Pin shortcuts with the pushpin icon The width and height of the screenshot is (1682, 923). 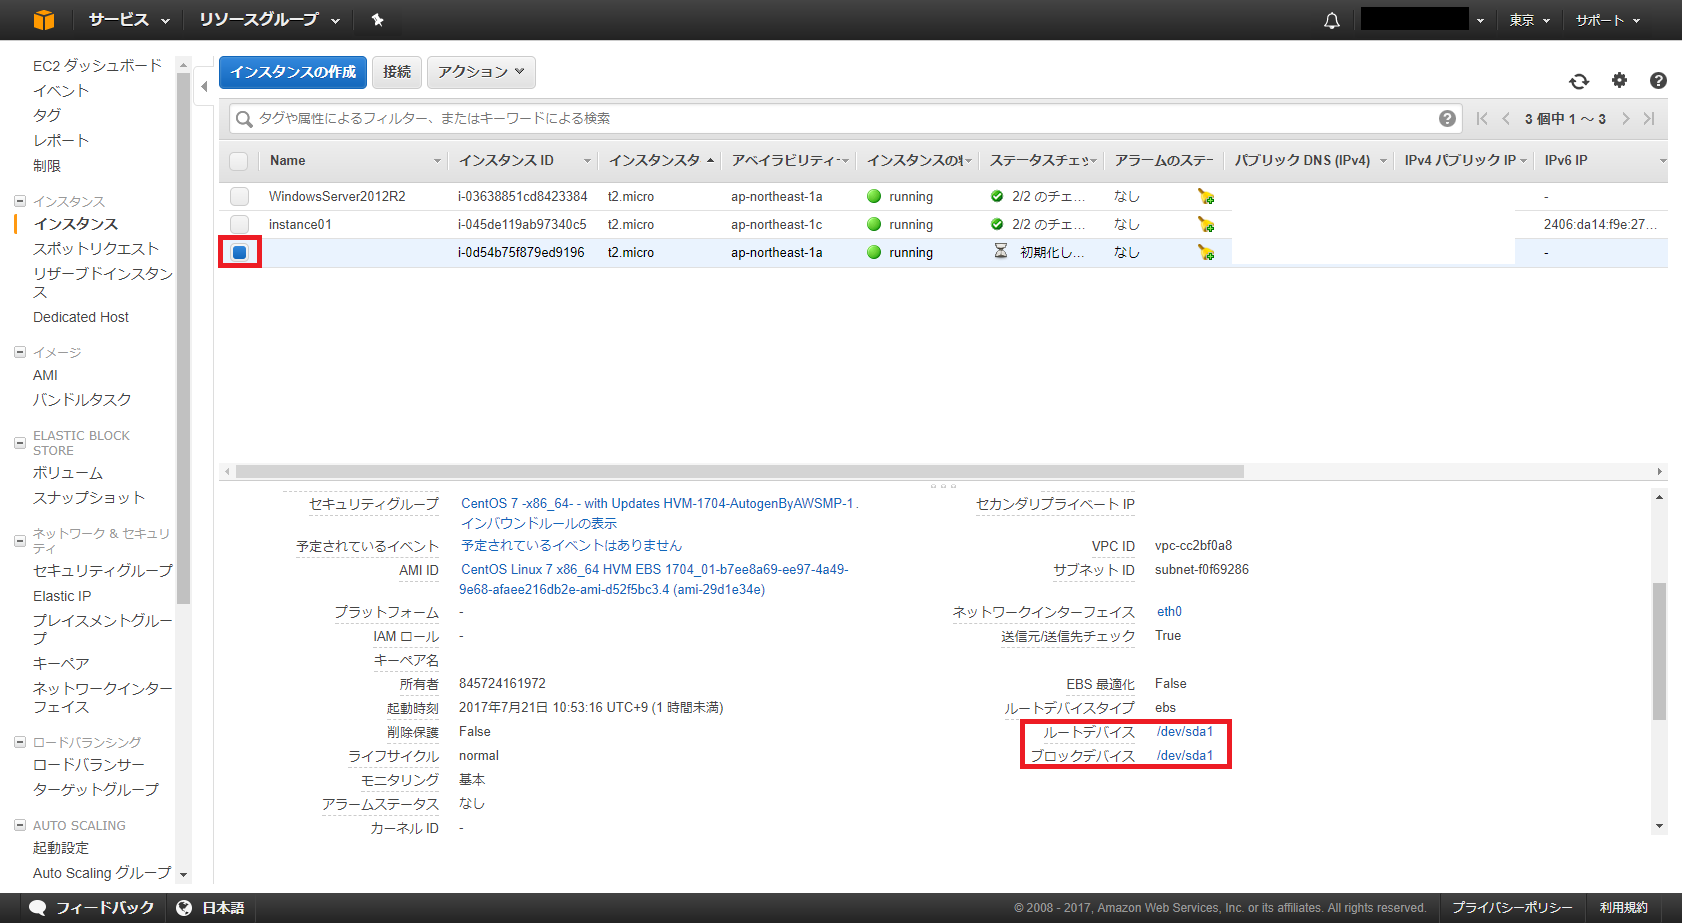377,20
